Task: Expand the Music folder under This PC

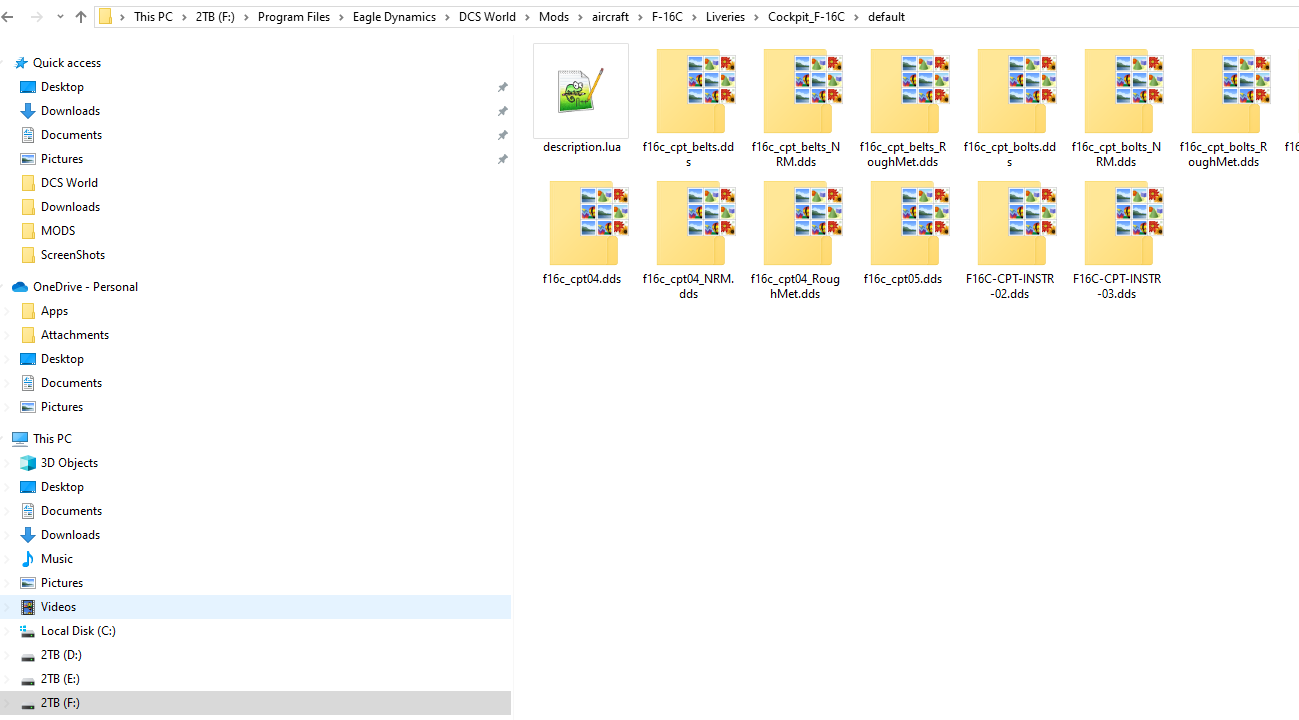Action: (8, 559)
